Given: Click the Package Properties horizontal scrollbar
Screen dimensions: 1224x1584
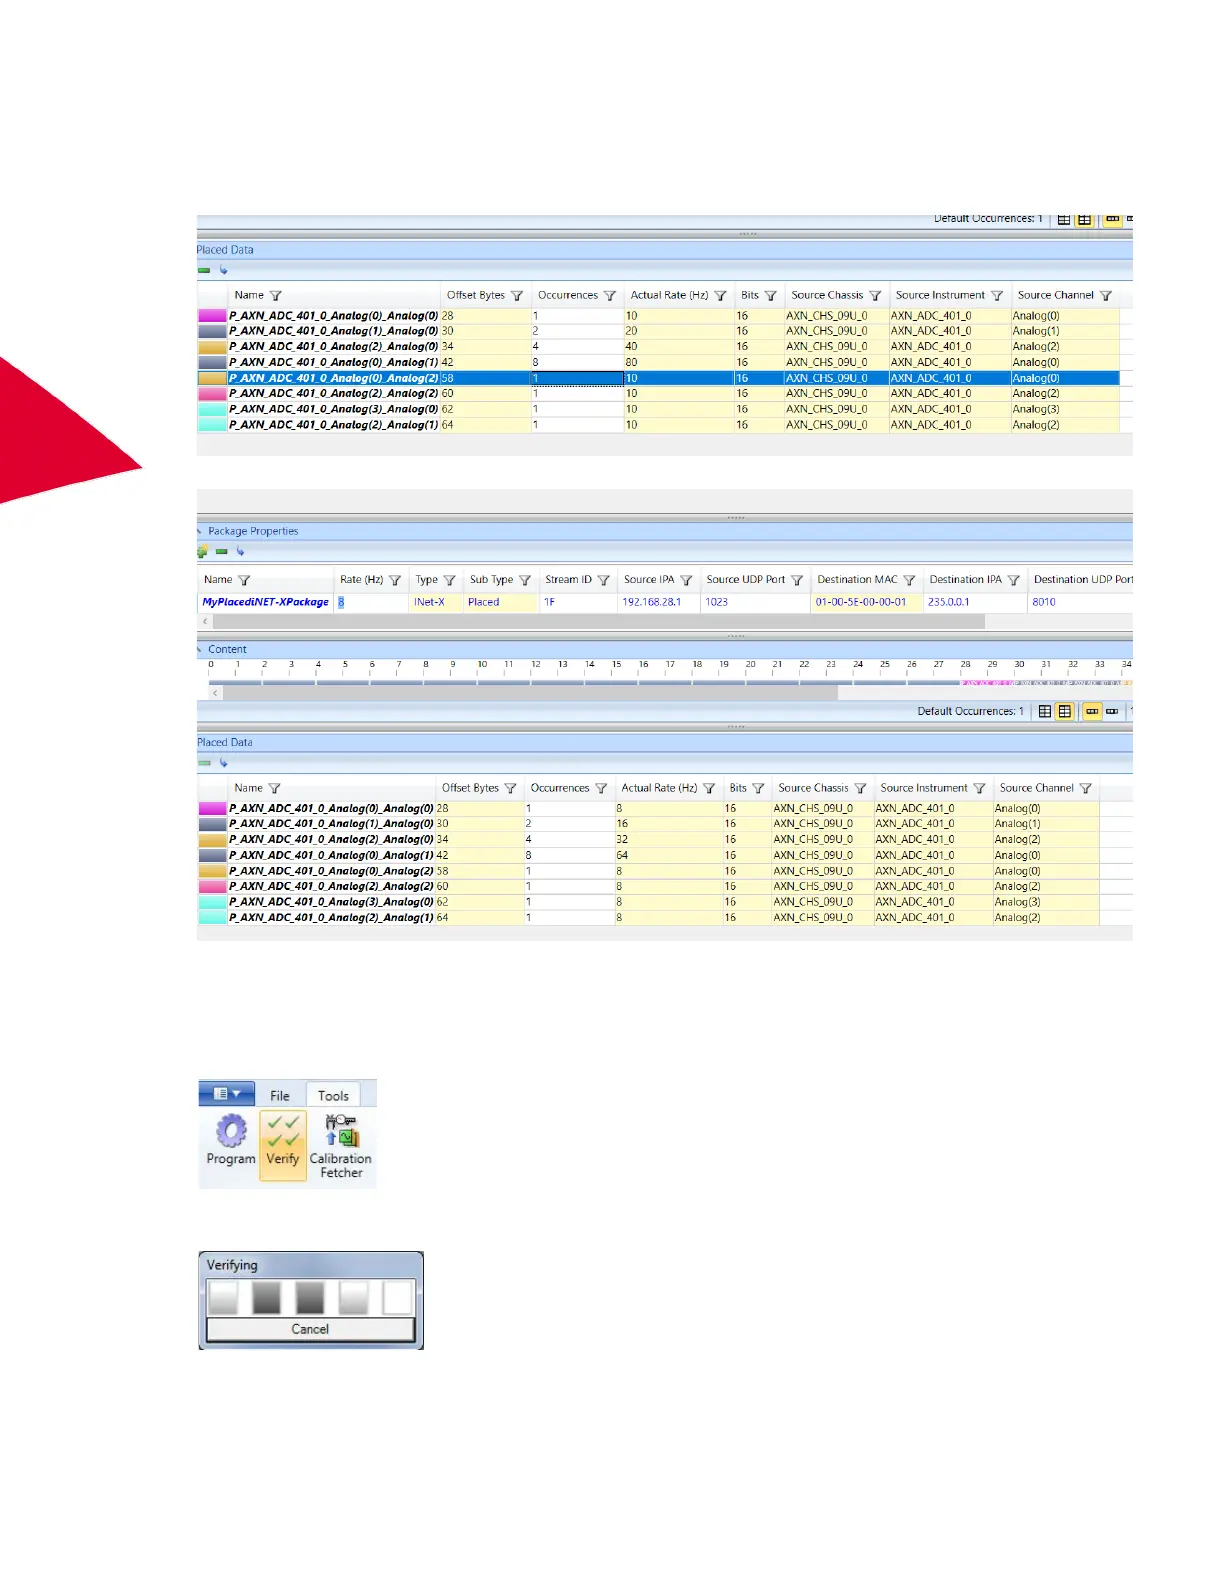Looking at the screenshot, I should [x=599, y=621].
